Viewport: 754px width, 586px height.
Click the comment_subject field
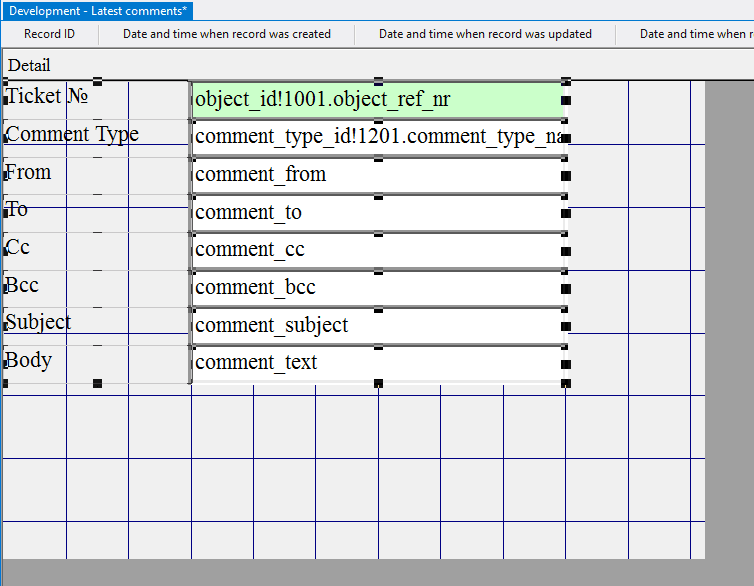pyautogui.click(x=377, y=326)
